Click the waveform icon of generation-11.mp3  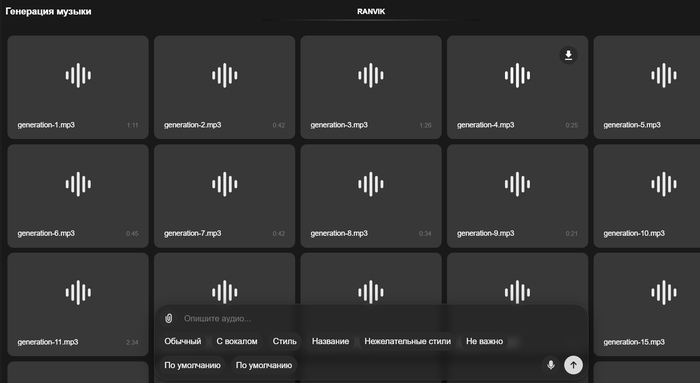coord(78,292)
